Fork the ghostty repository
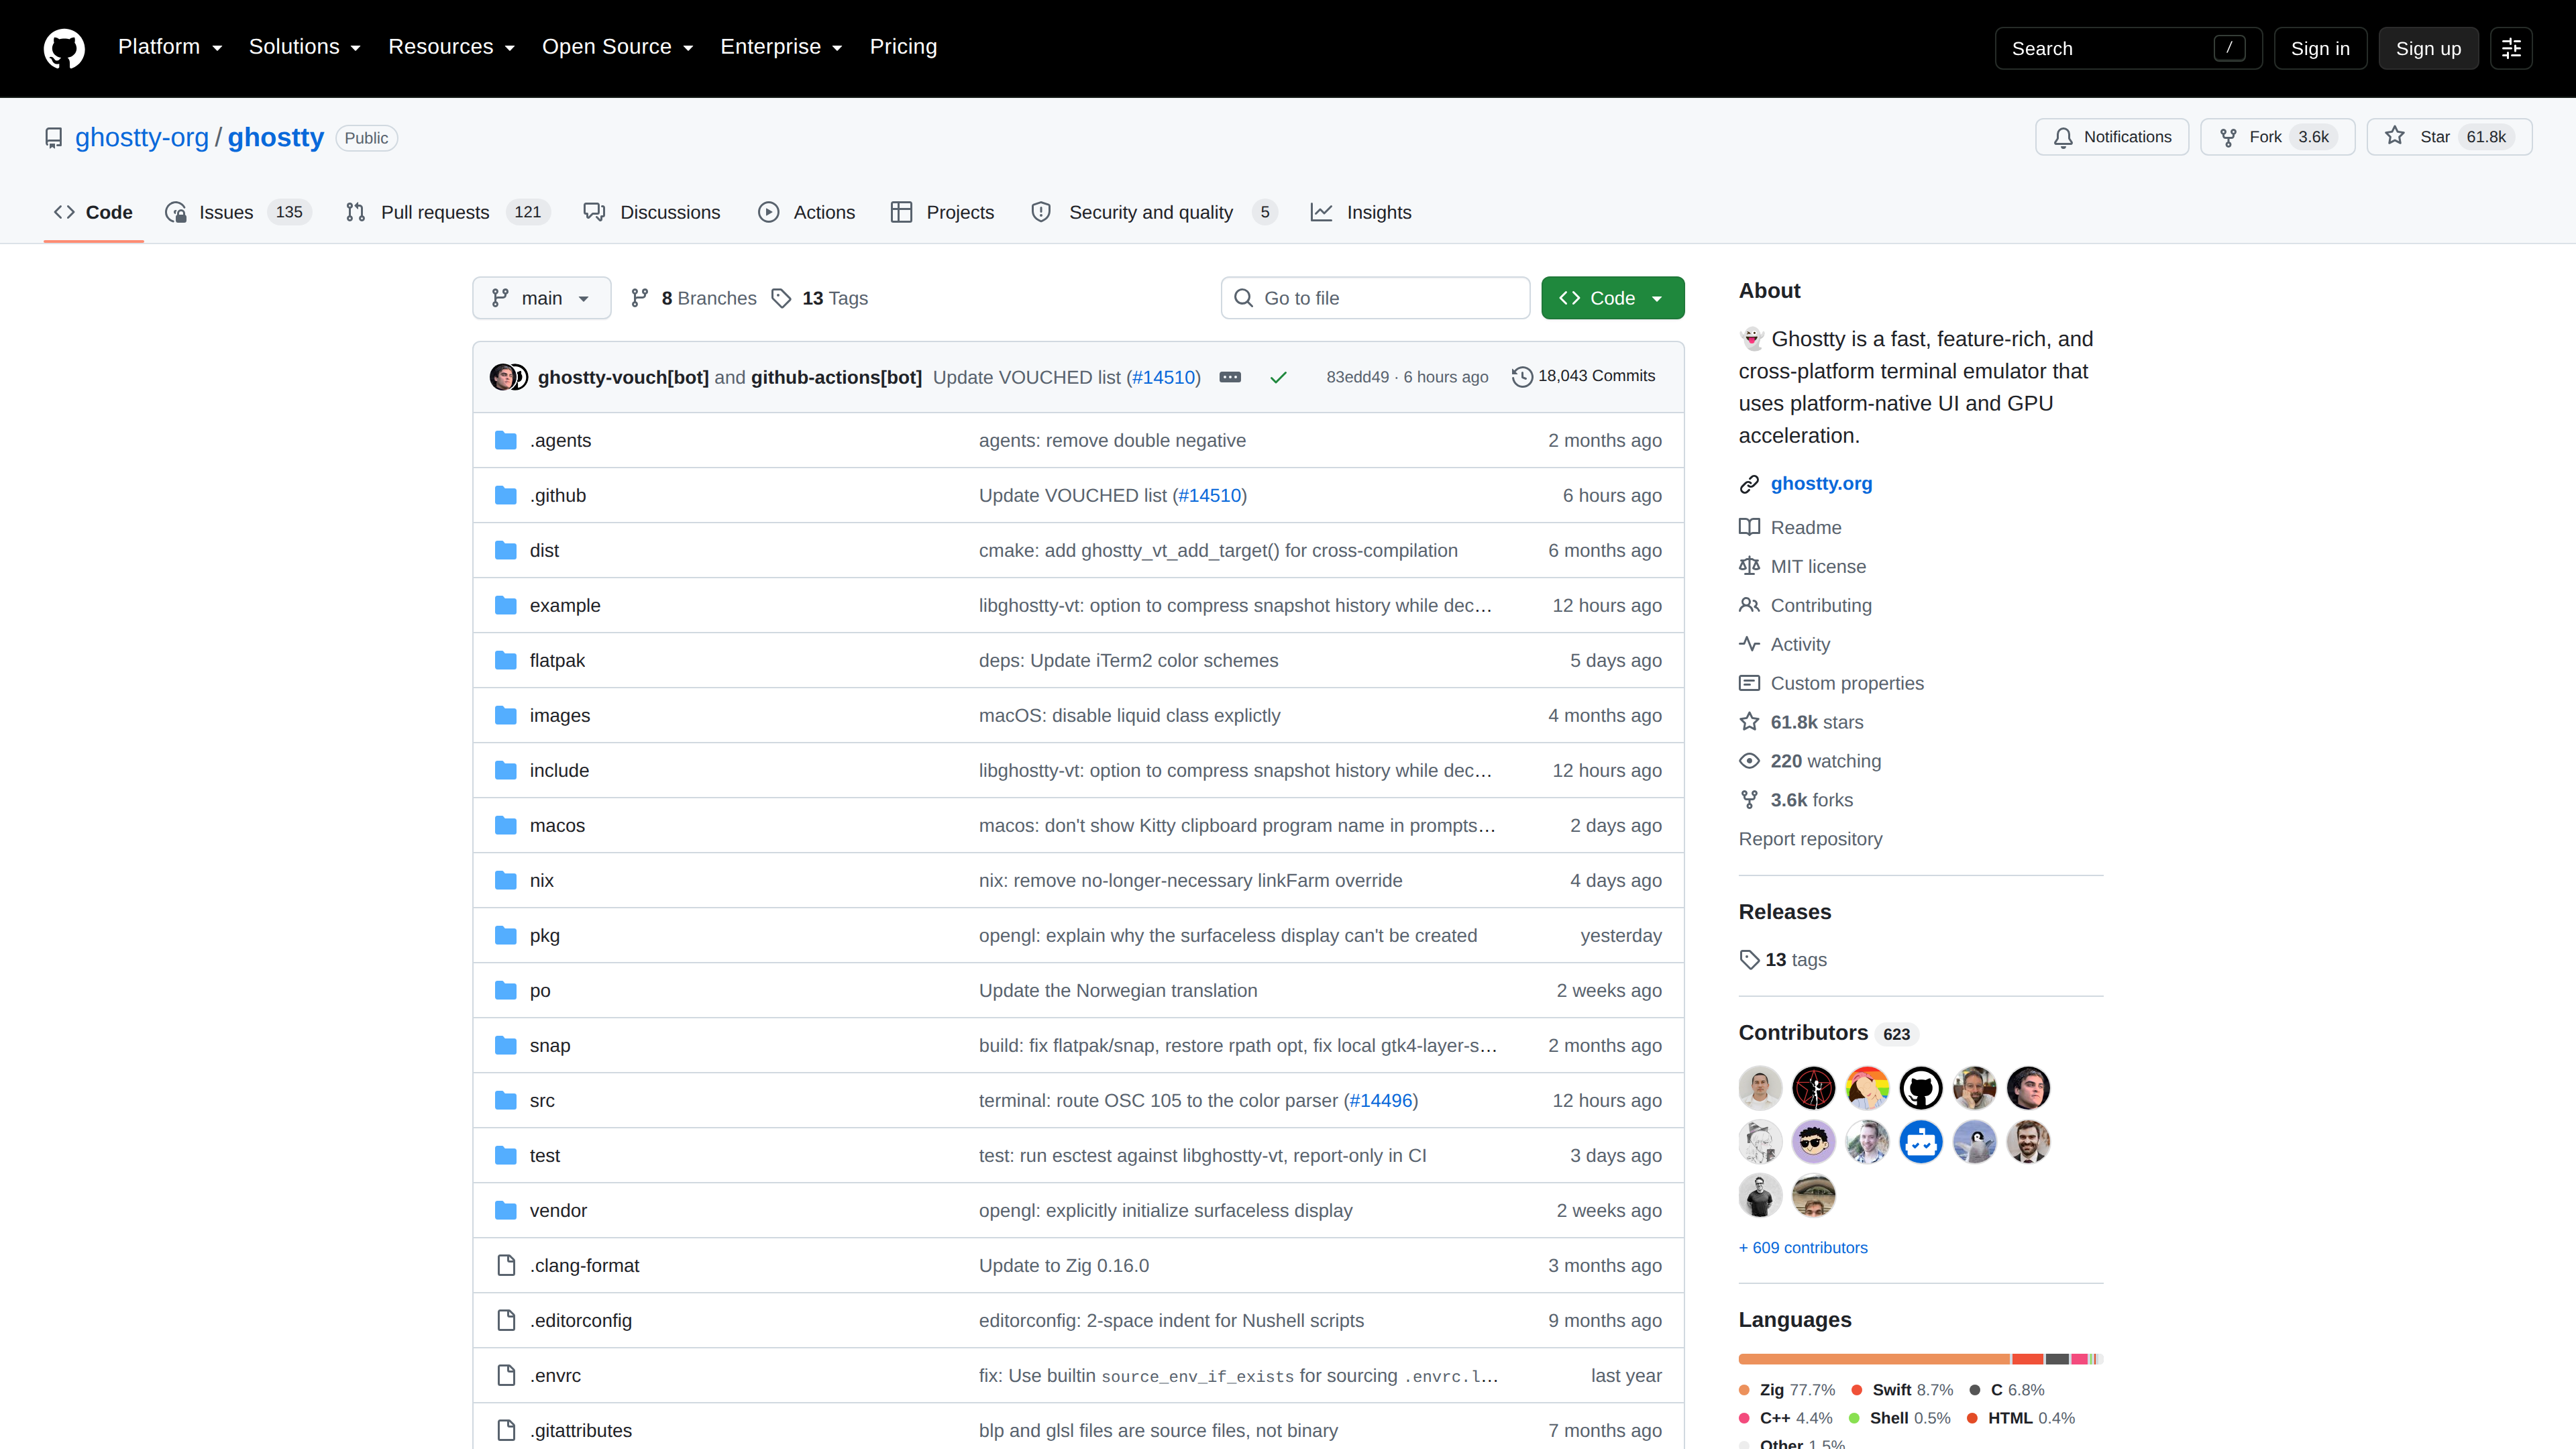The height and width of the screenshot is (1449, 2576). tap(2277, 137)
